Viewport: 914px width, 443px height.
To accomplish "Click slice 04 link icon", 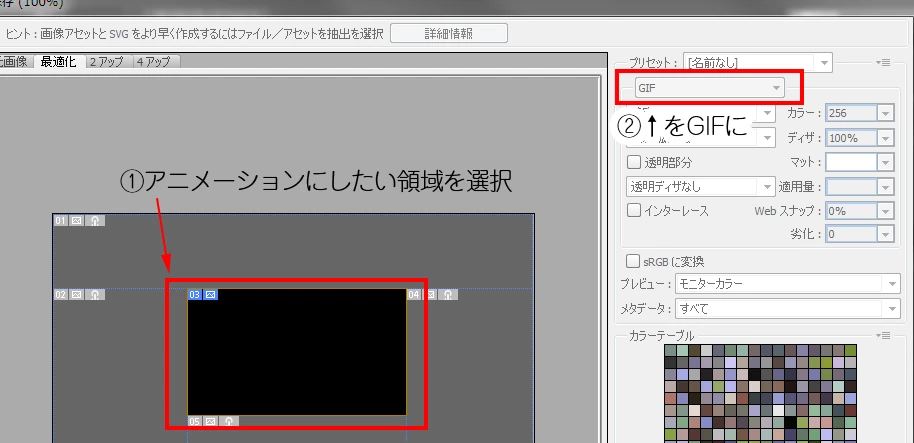I will click(x=448, y=294).
